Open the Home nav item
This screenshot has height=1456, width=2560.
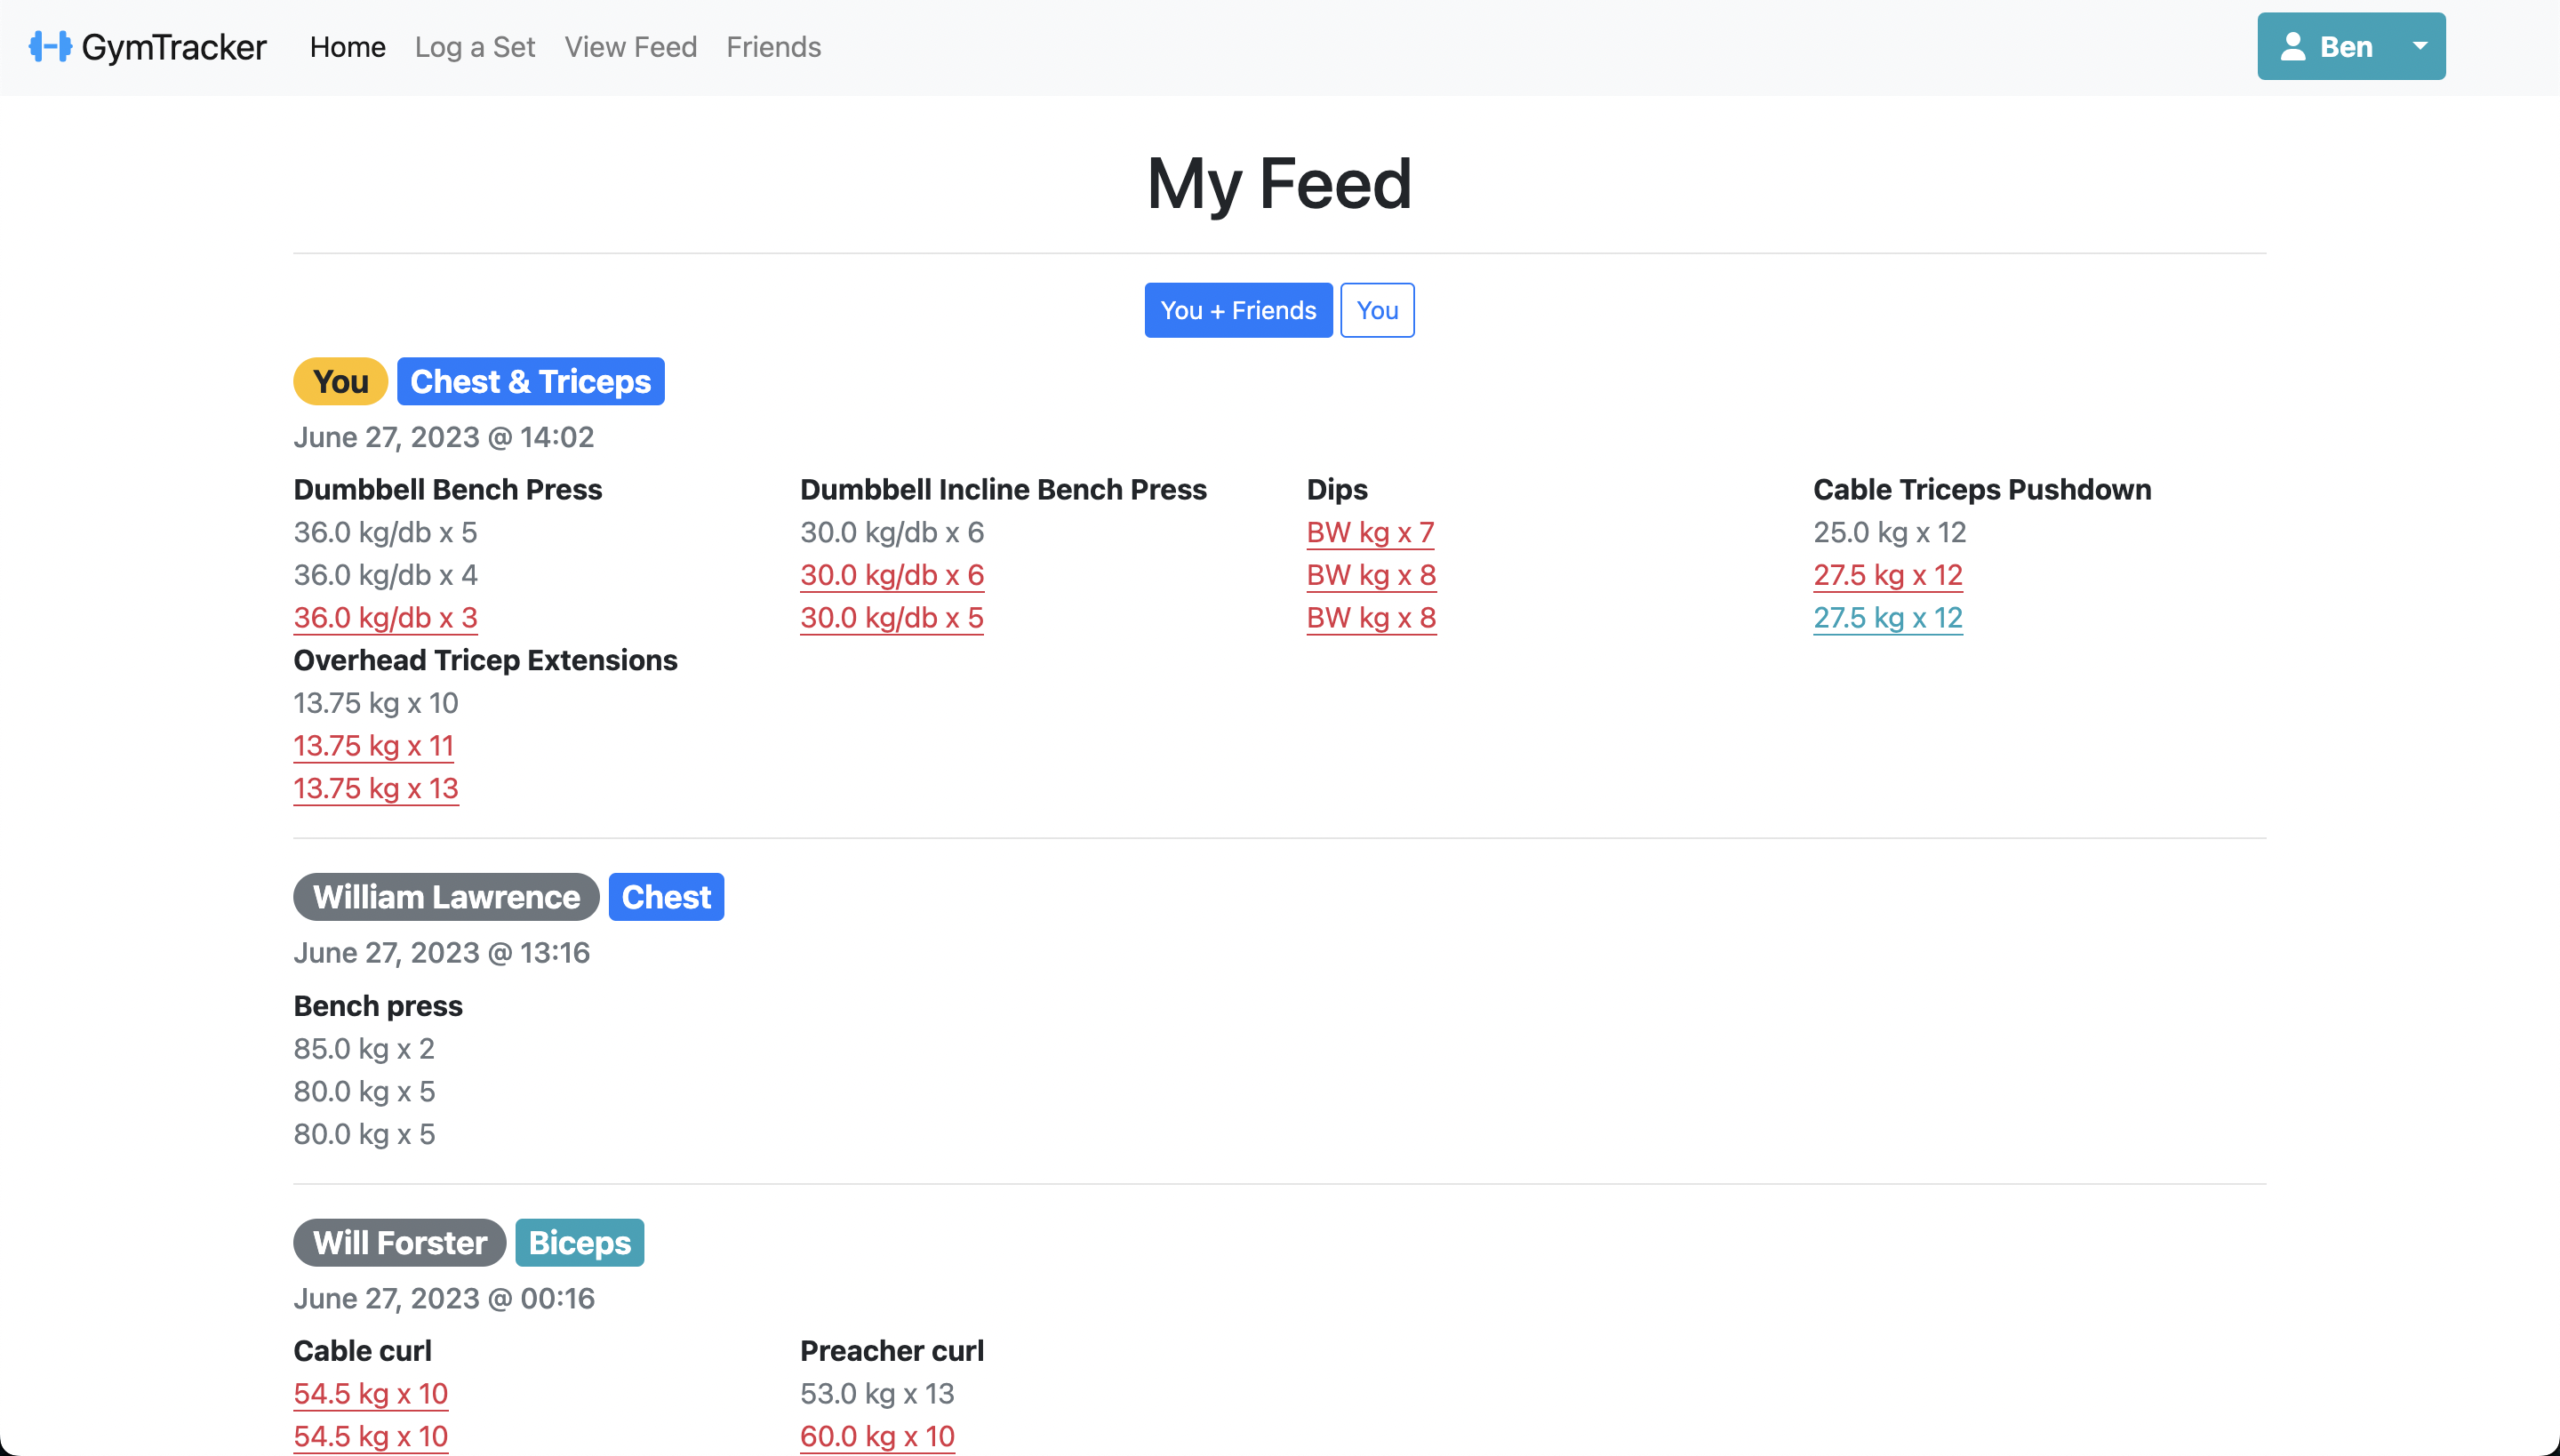(x=347, y=47)
